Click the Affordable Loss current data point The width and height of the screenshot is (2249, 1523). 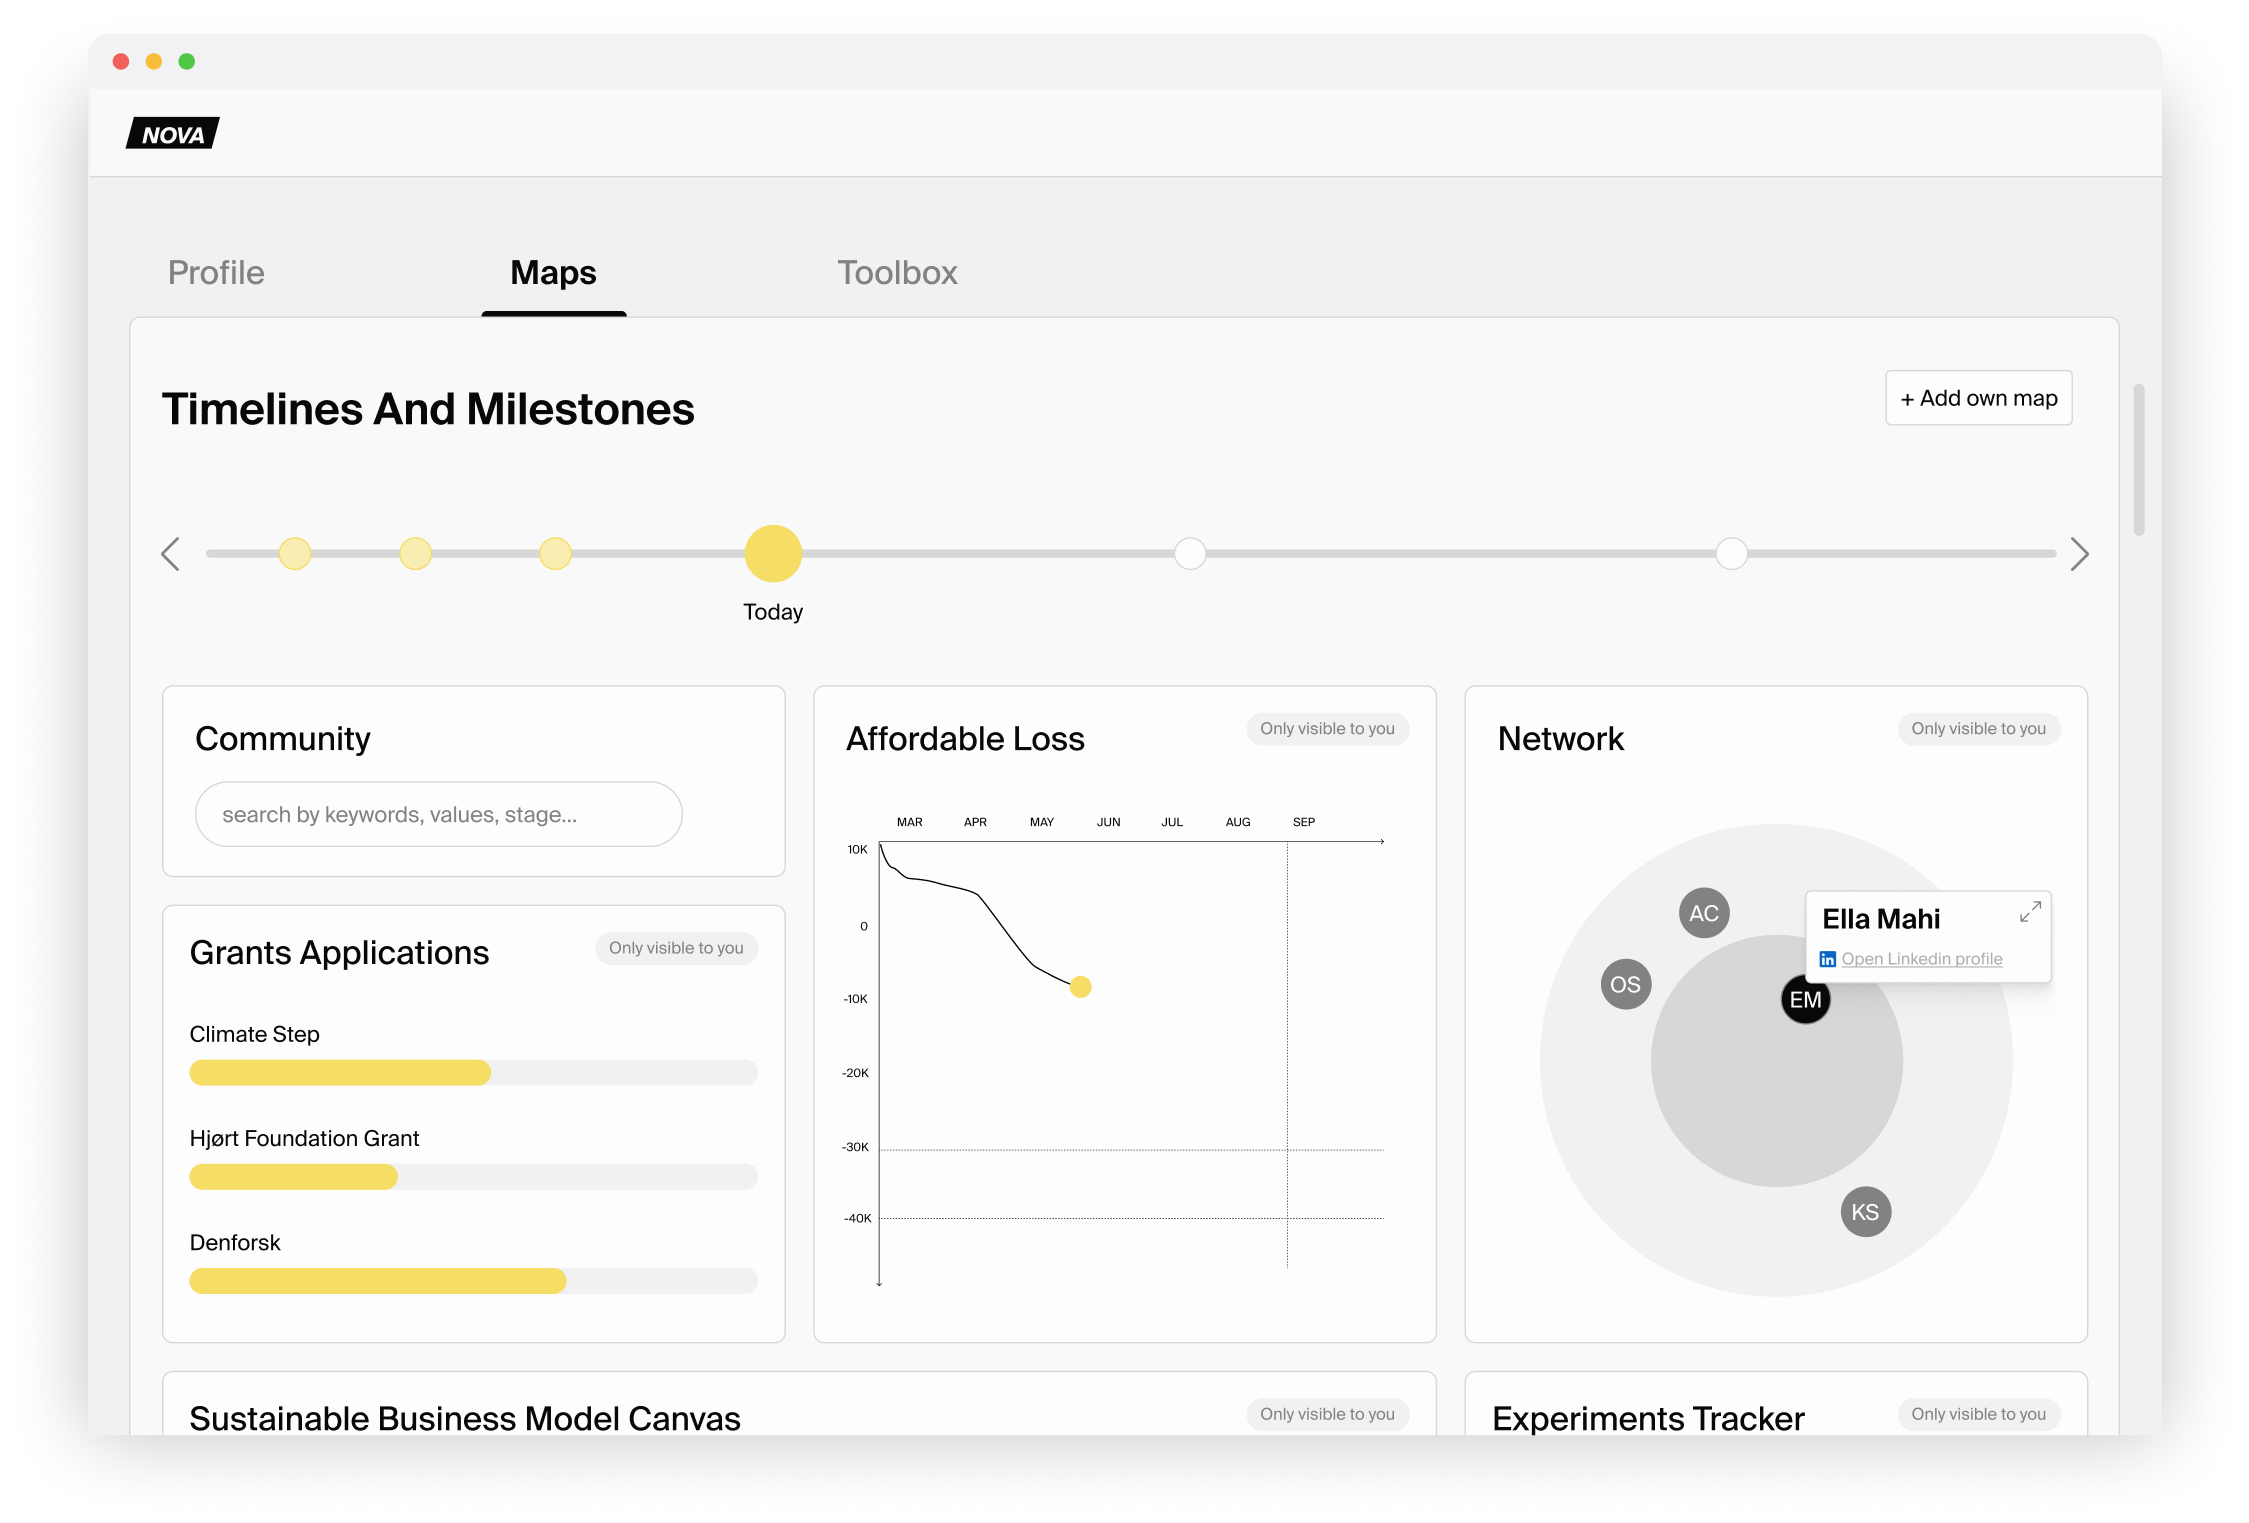1080,987
